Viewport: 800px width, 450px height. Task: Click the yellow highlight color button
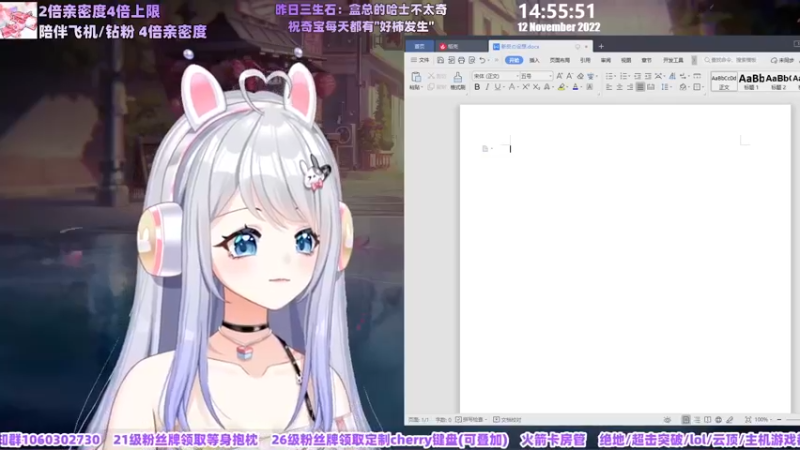(561, 87)
